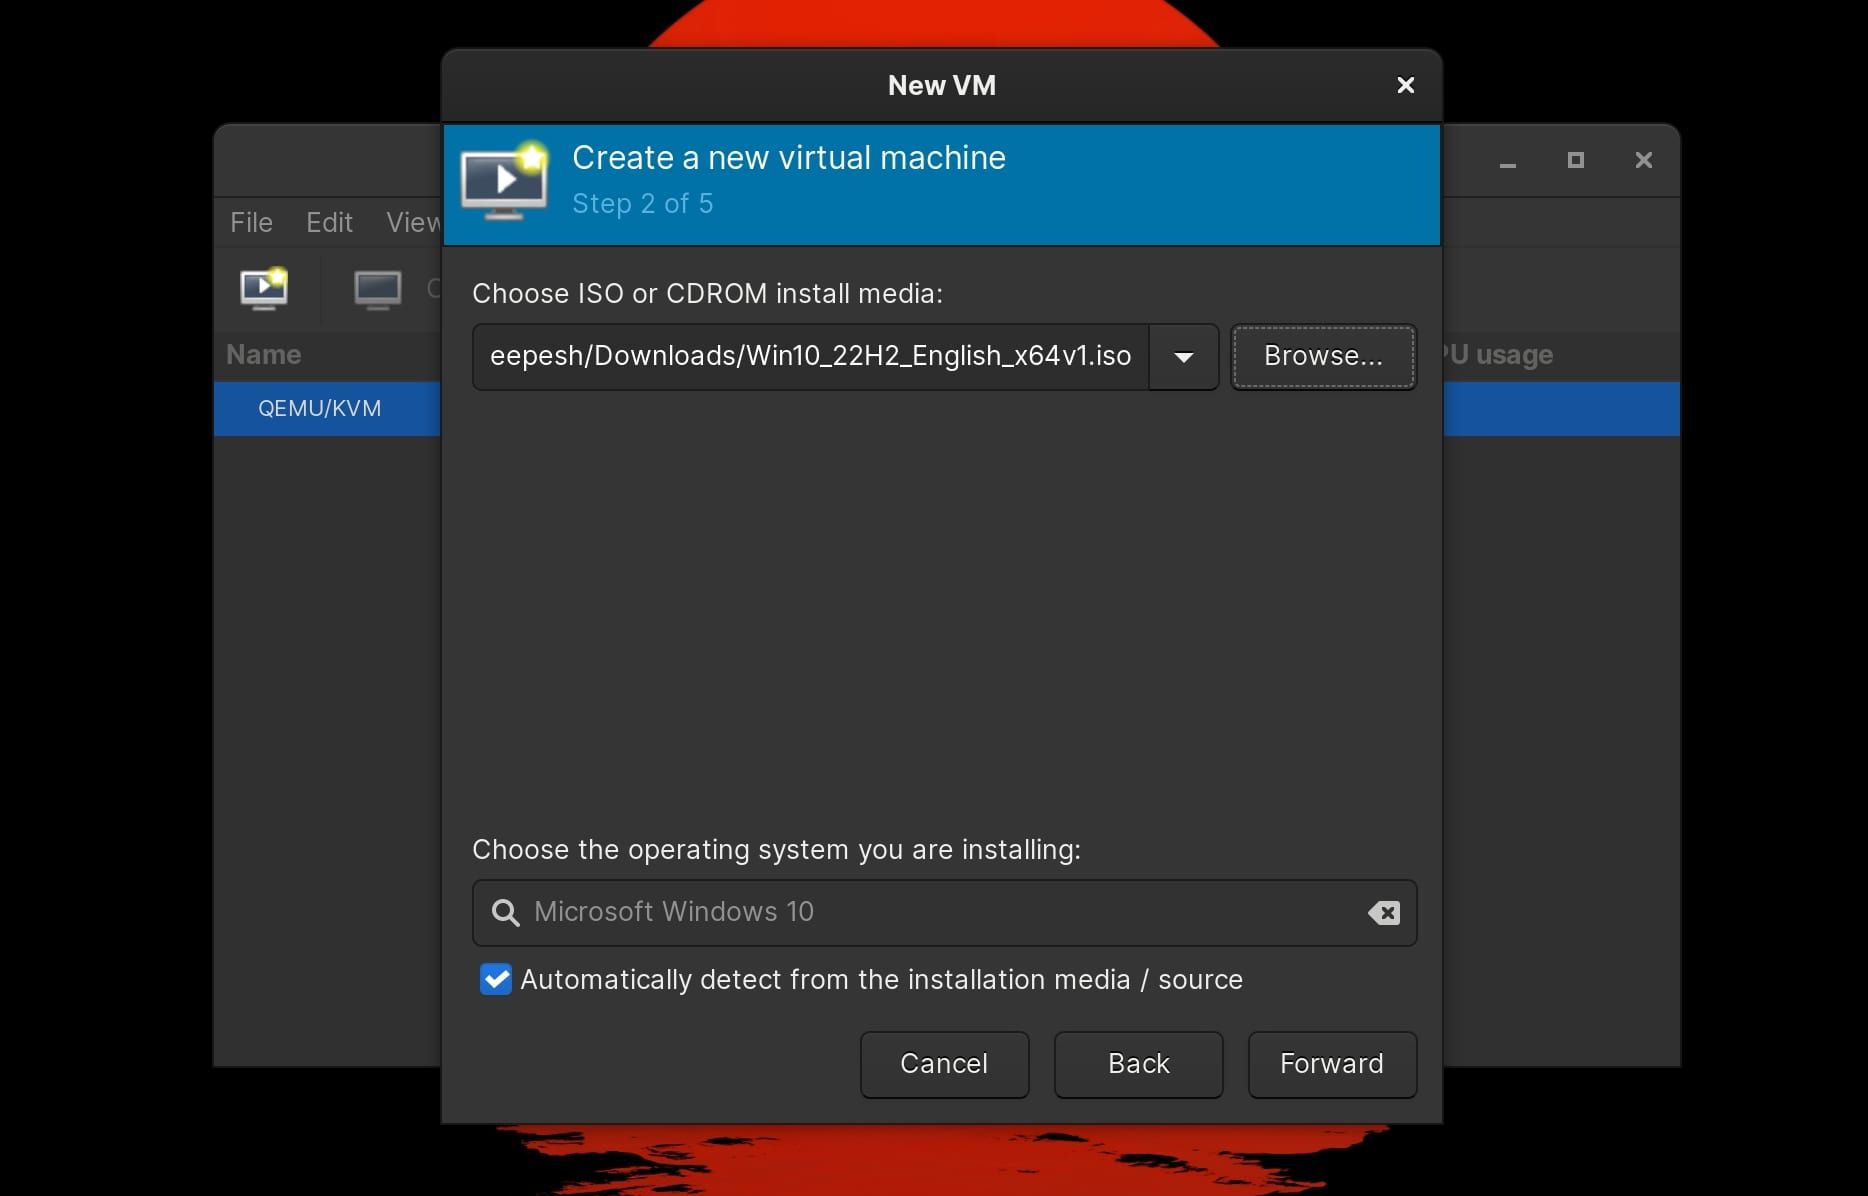
Task: Click the Create new virtual machine toolbar icon
Action: pyautogui.click(x=264, y=289)
